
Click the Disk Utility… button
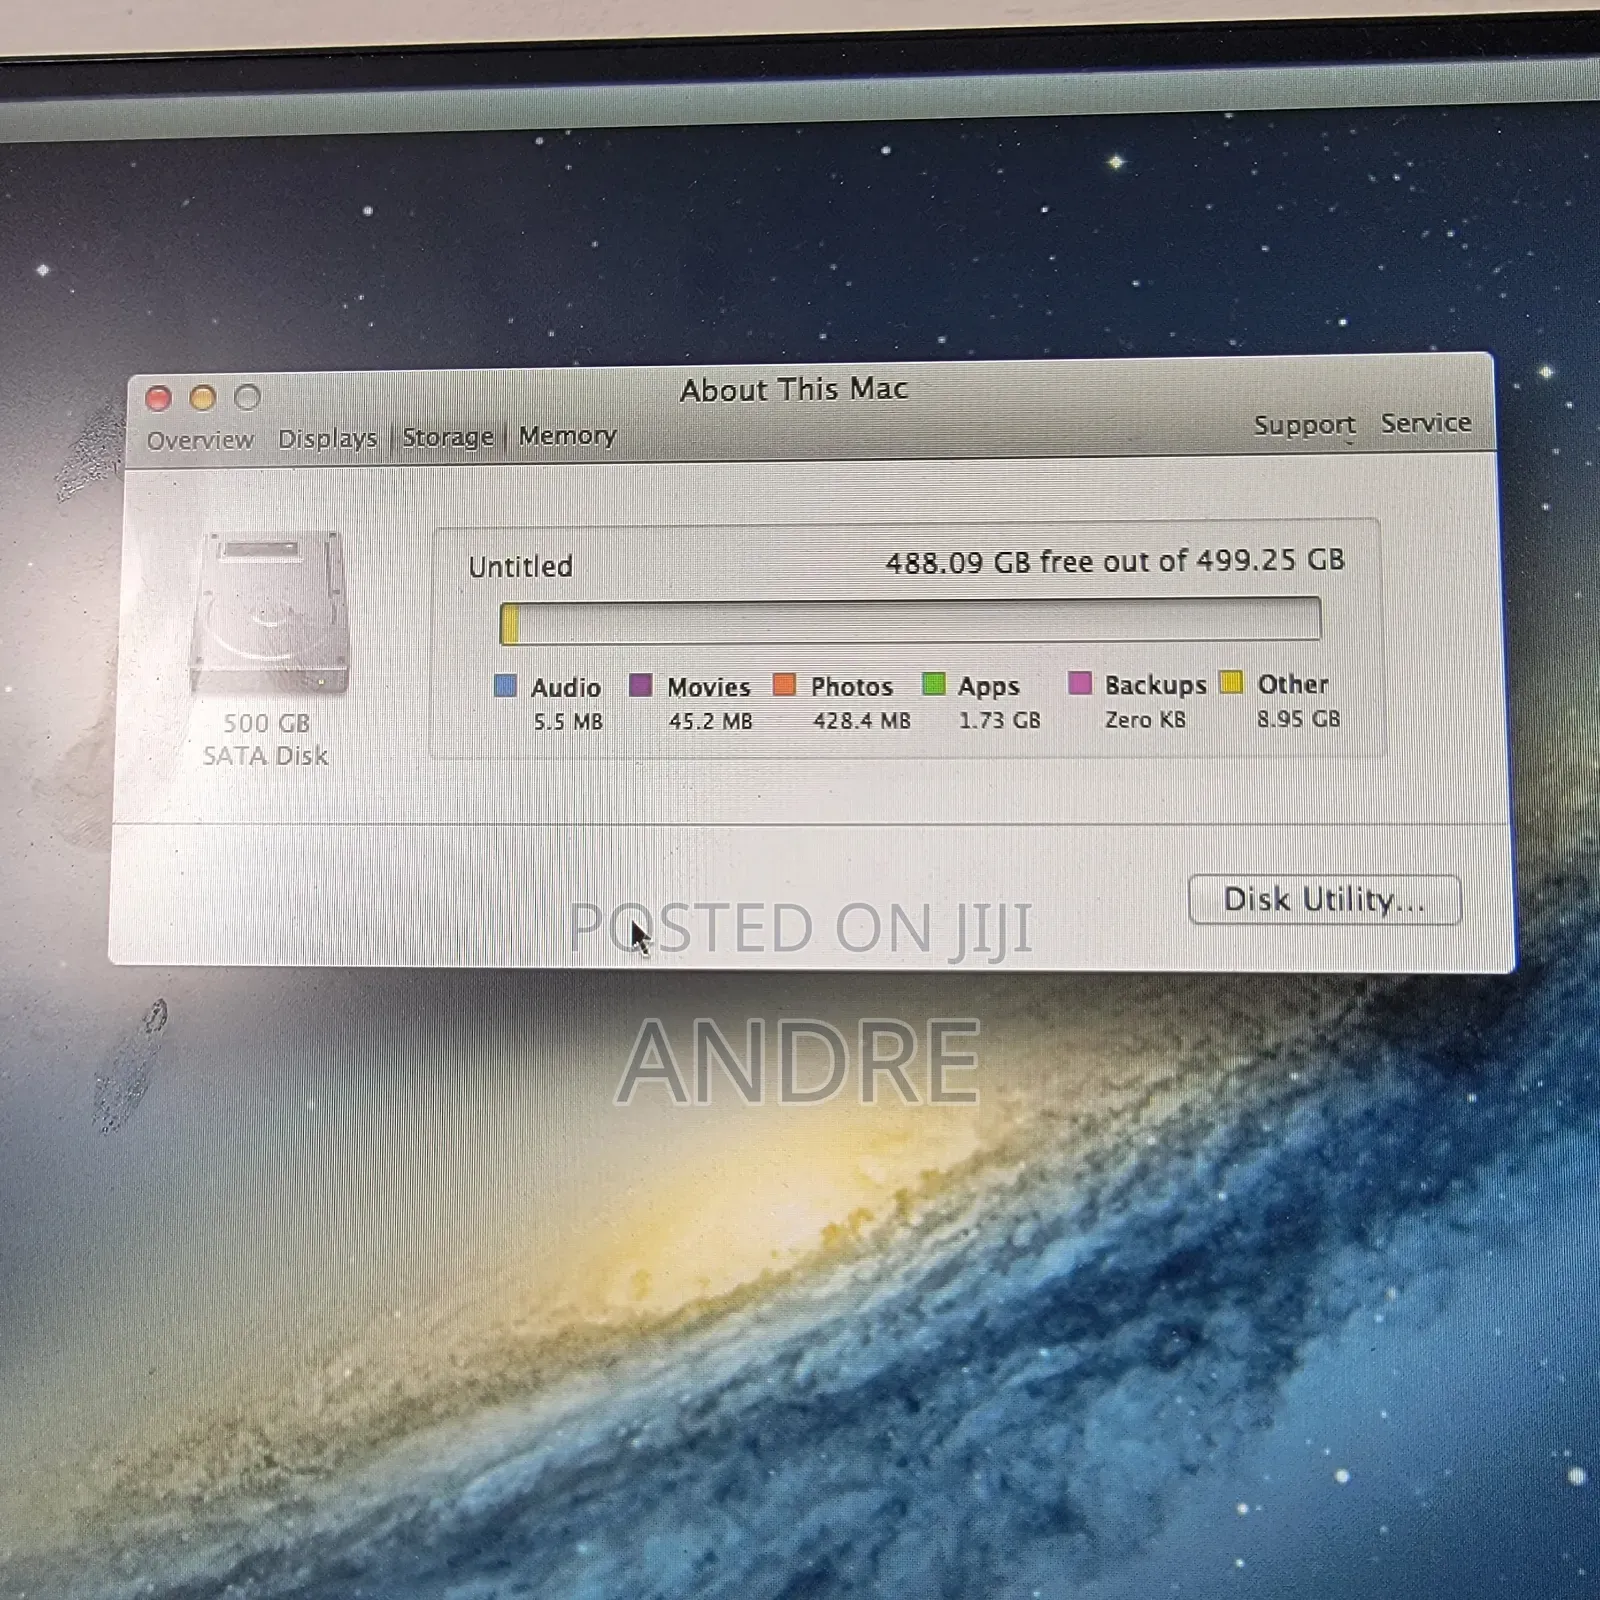point(1325,900)
